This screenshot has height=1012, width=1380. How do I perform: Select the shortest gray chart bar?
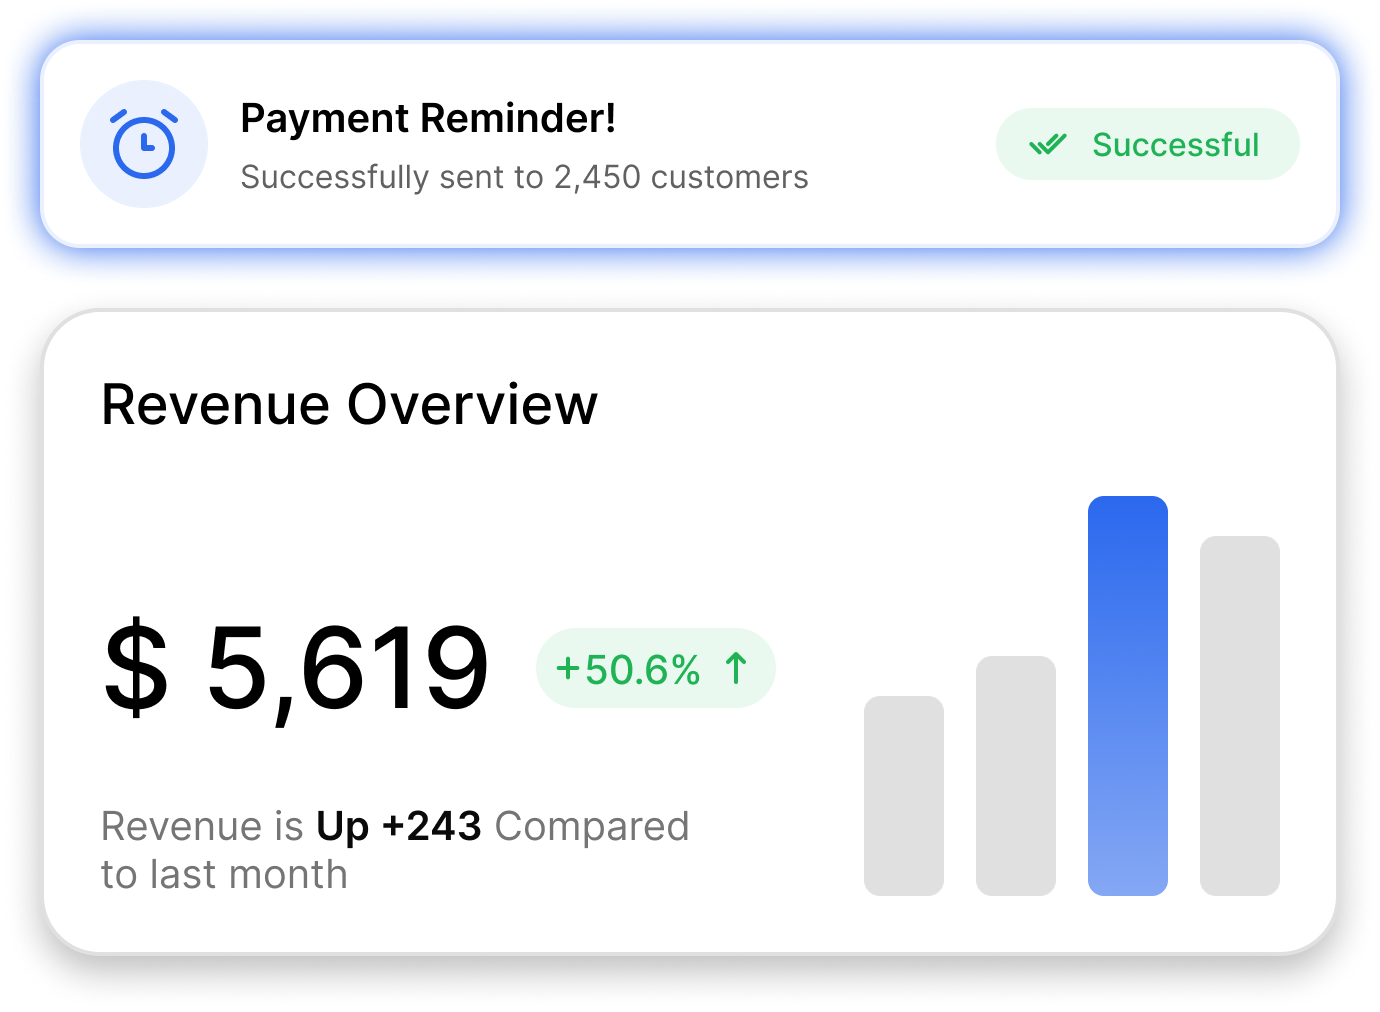[904, 796]
